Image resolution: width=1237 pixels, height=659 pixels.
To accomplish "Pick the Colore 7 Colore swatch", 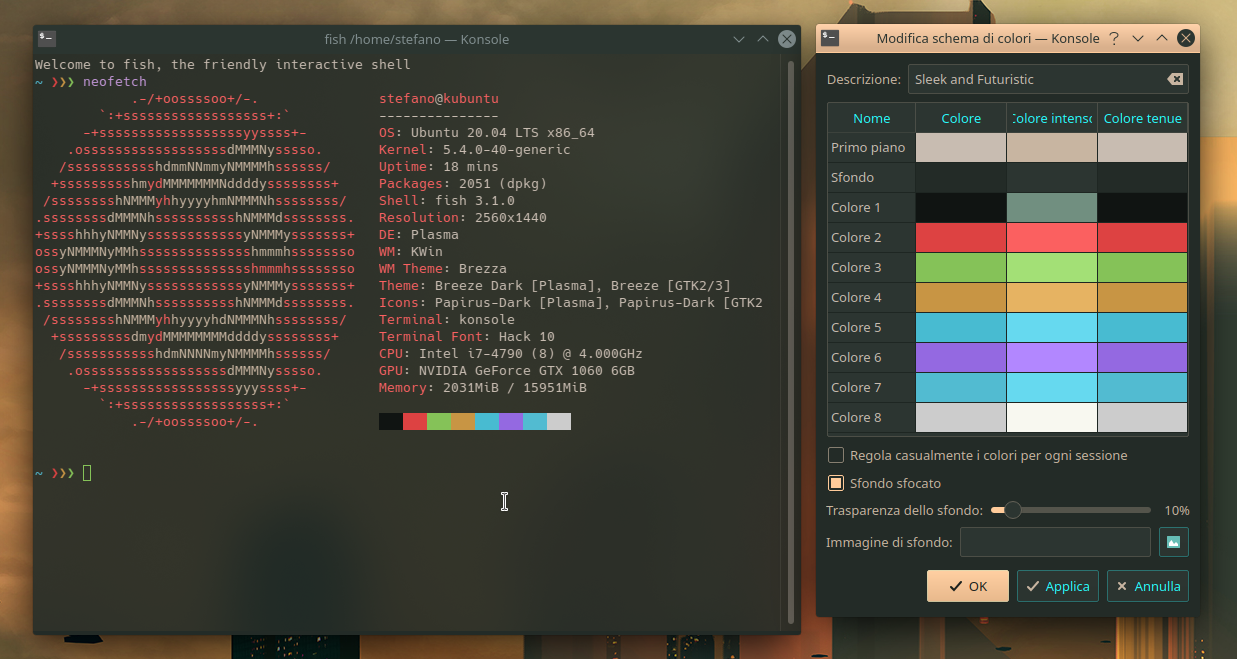I will point(961,387).
